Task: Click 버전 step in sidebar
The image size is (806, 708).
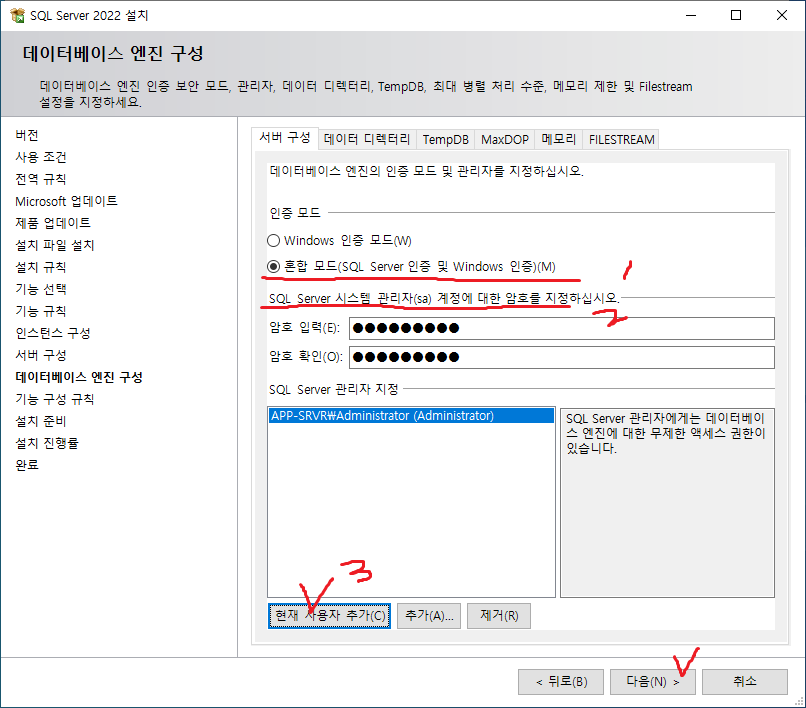Action: point(27,135)
